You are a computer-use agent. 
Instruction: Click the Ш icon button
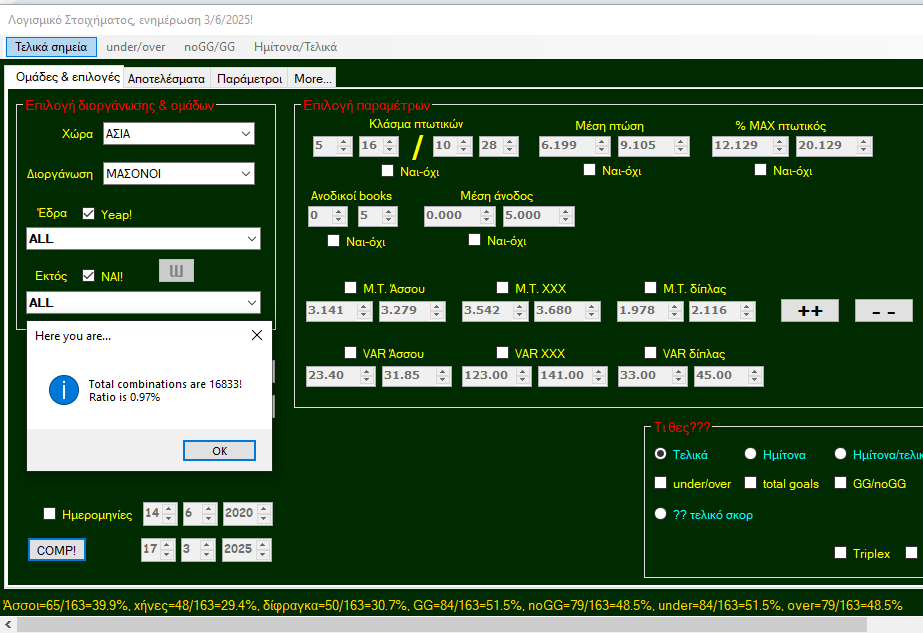(176, 272)
